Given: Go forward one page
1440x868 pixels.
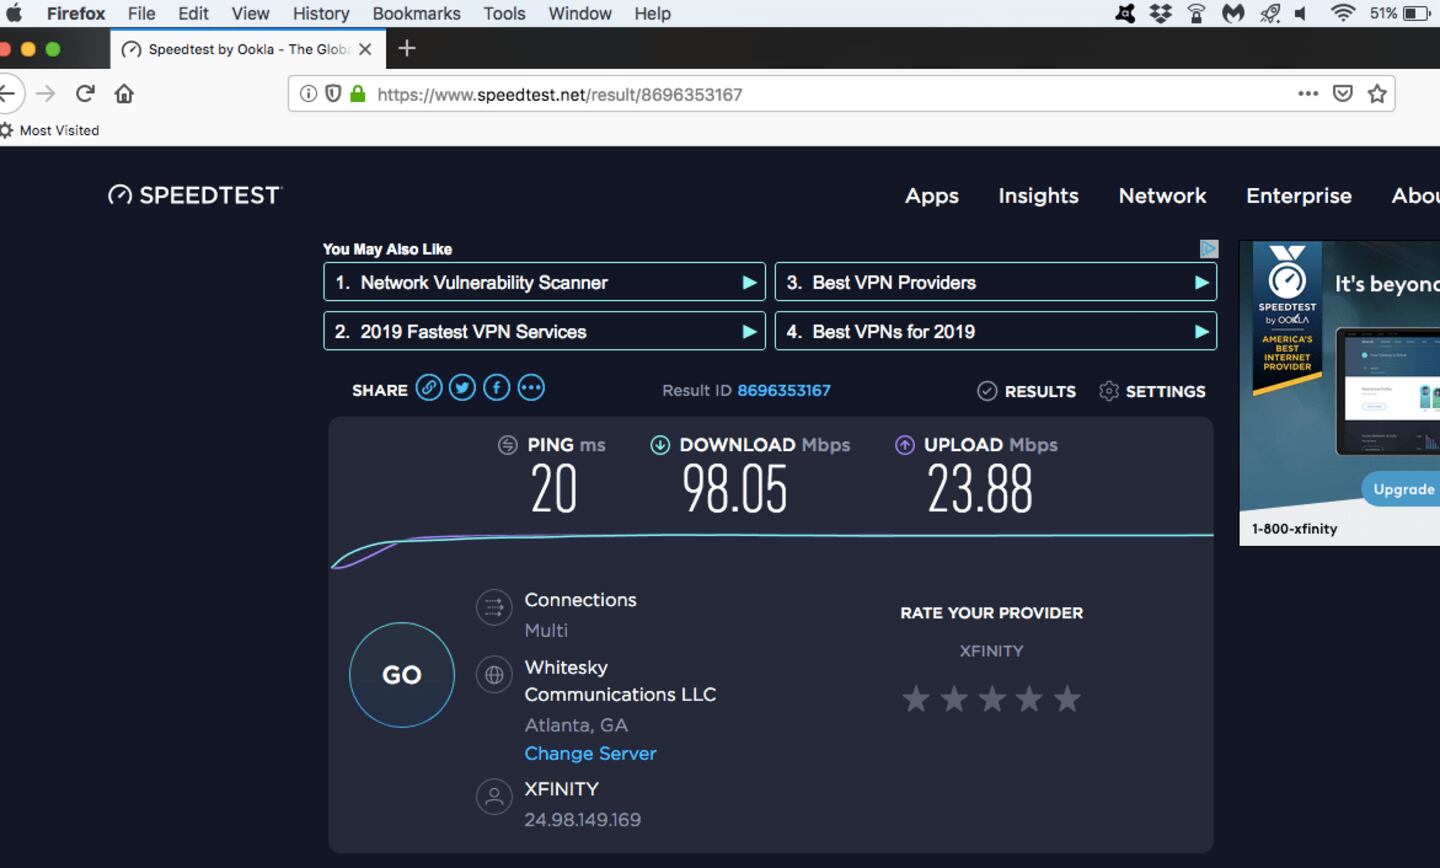Looking at the screenshot, I should [x=46, y=94].
